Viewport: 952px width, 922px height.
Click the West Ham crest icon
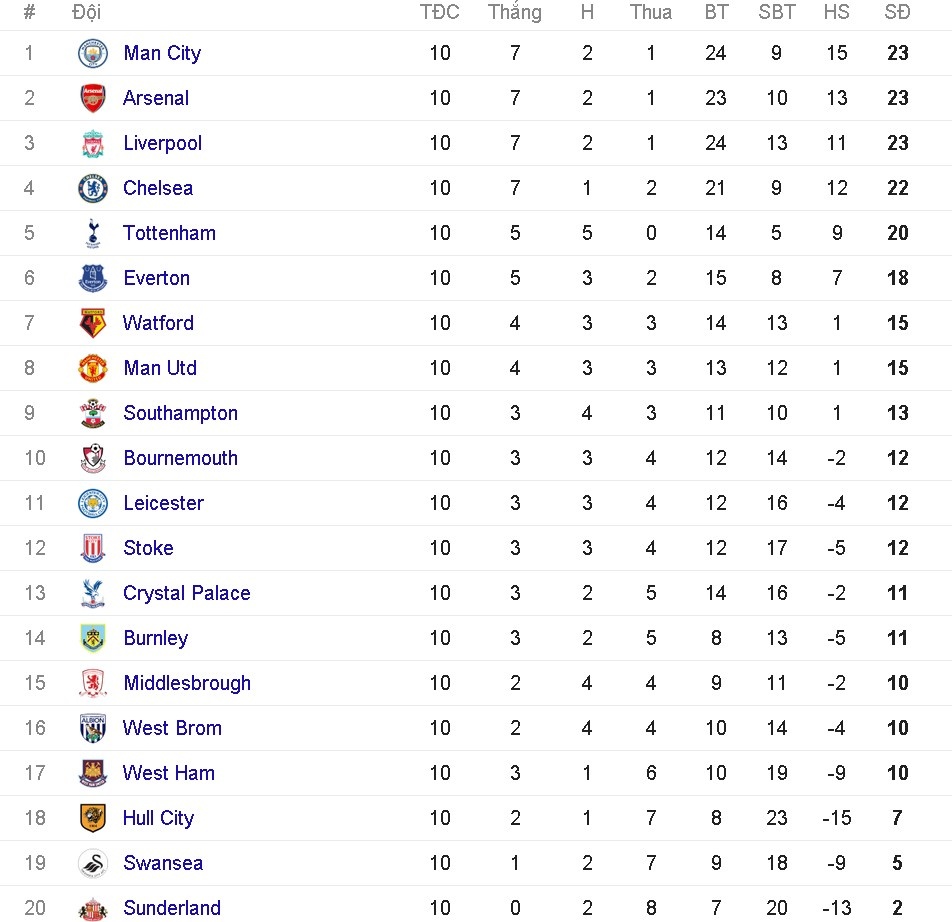pyautogui.click(x=93, y=773)
